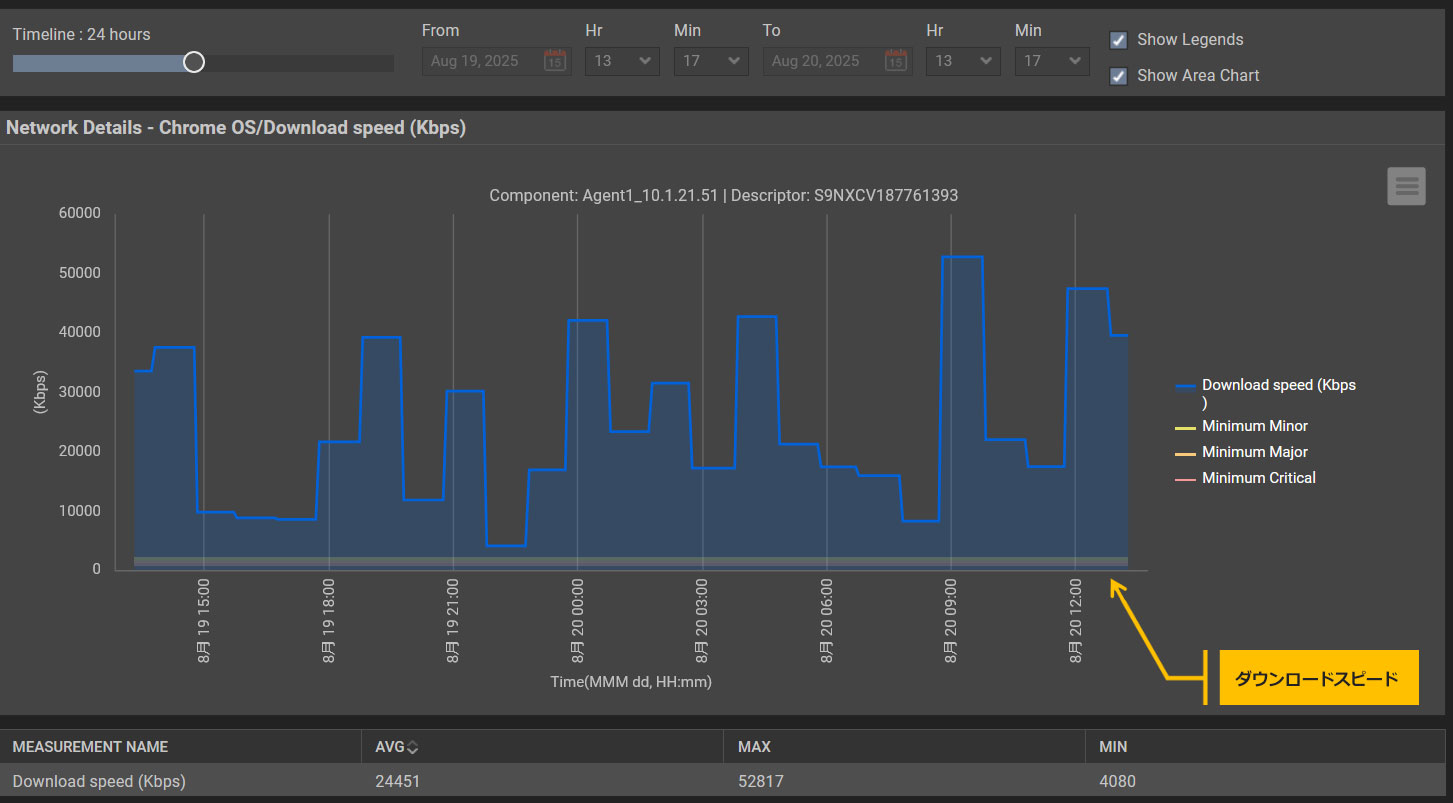The image size is (1453, 803).
Task: Expand the To Hr dropdown
Action: [x=963, y=61]
